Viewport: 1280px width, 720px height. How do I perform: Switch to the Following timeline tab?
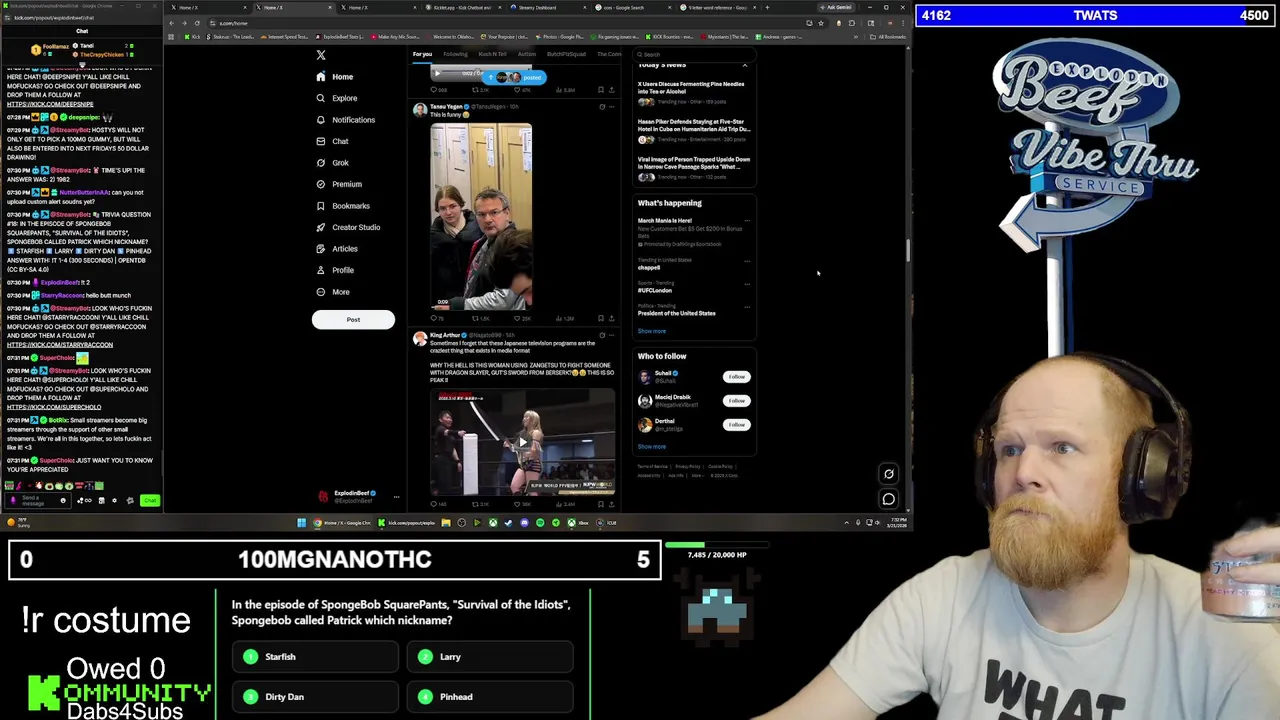coord(455,54)
